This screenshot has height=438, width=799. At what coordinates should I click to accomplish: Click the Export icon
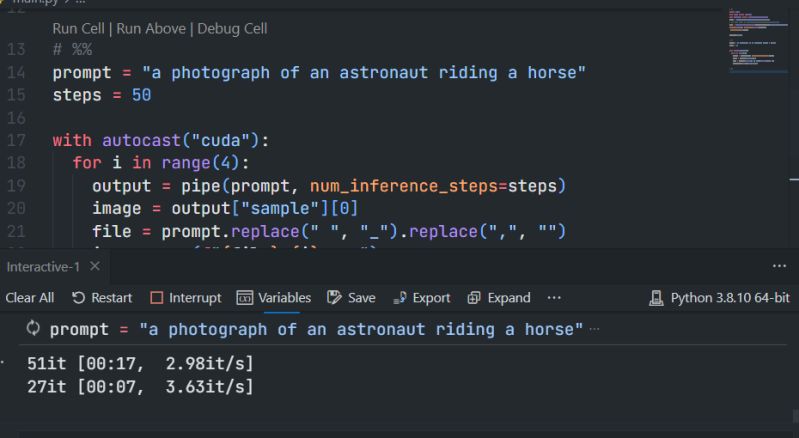tap(398, 298)
